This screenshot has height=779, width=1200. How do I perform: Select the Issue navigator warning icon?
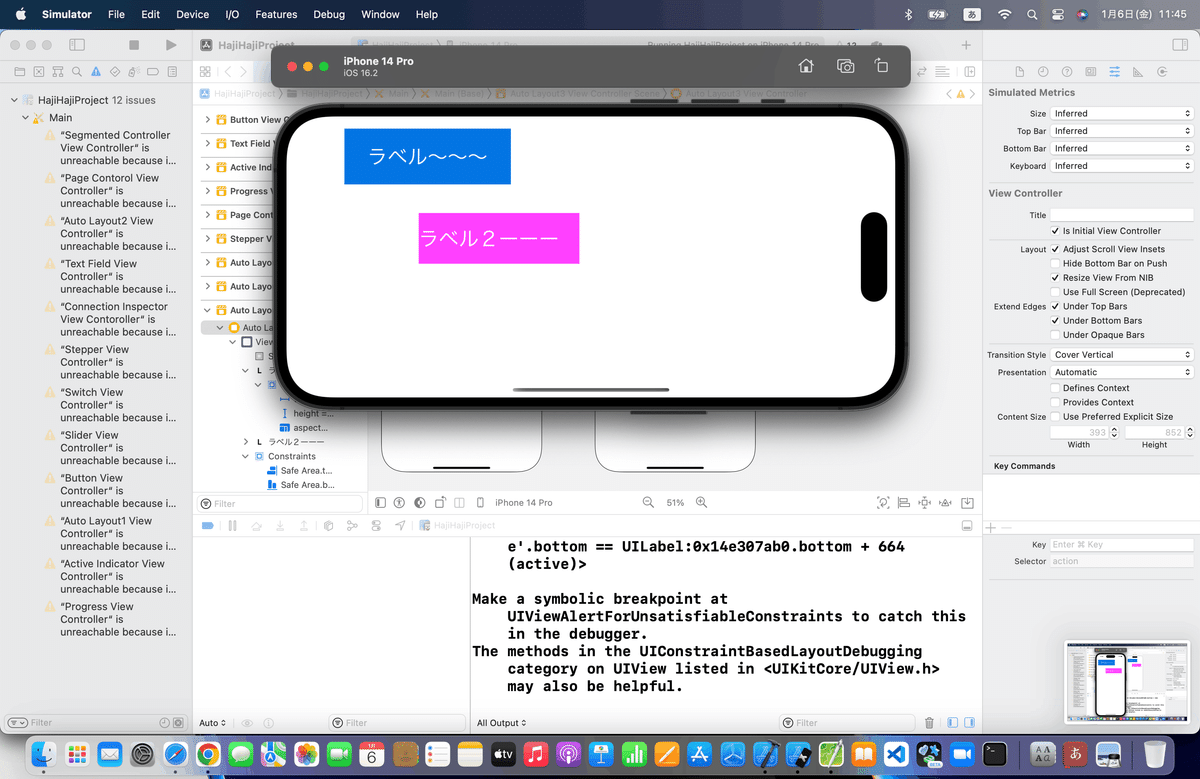pos(96,72)
